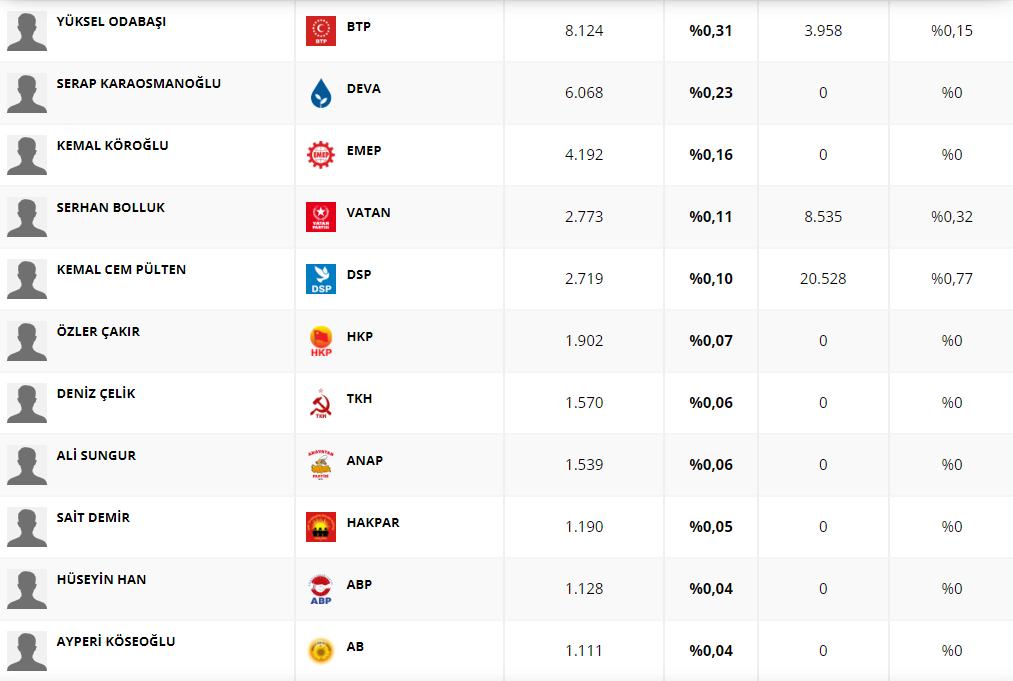Viewport: 1013px width, 681px height.
Task: Click Özler Çakır's avatar thumbnail
Action: [x=27, y=341]
